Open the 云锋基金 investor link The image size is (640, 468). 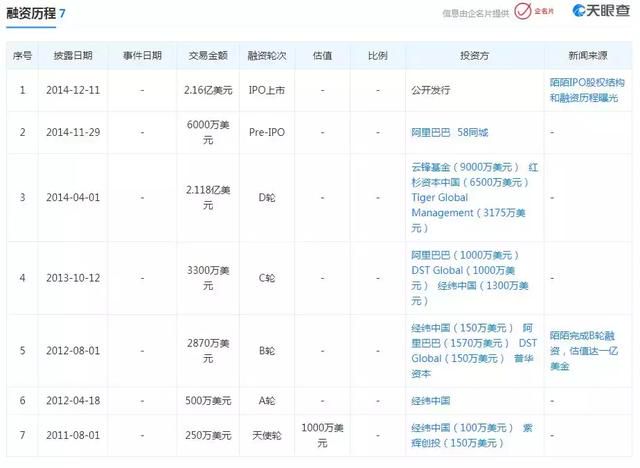point(464,167)
